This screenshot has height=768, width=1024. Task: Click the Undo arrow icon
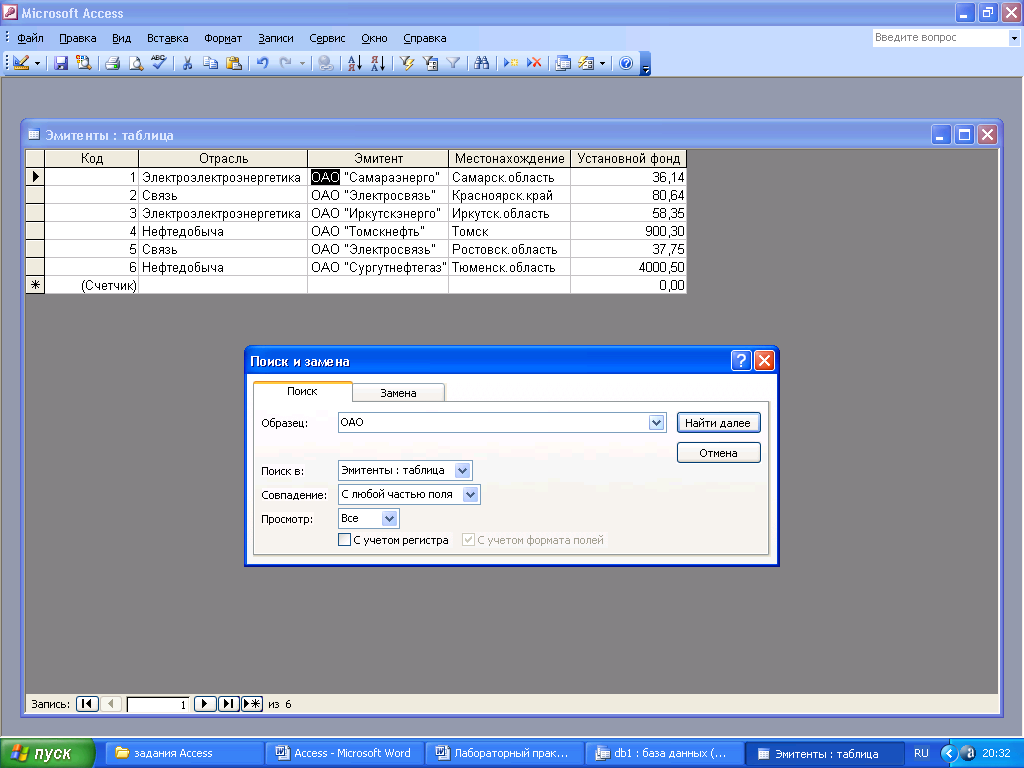click(263, 63)
